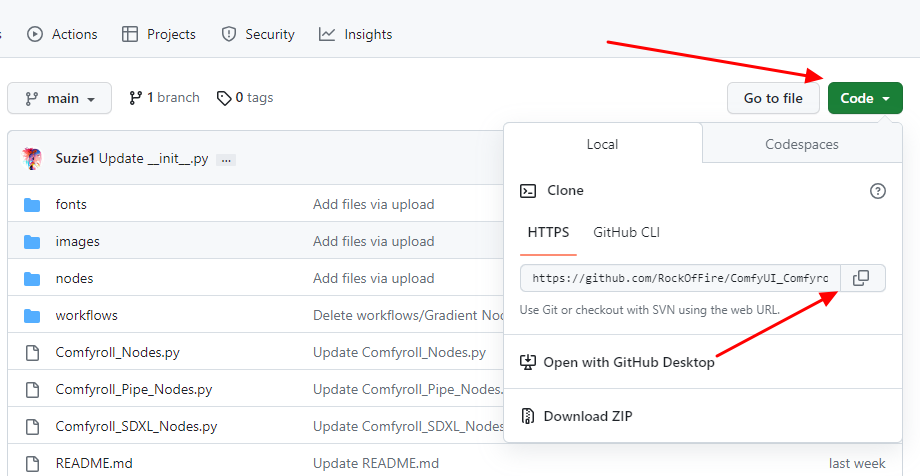Open 'Update Comfyroll_Nodes.py' commit message
920x476 pixels.
[400, 352]
